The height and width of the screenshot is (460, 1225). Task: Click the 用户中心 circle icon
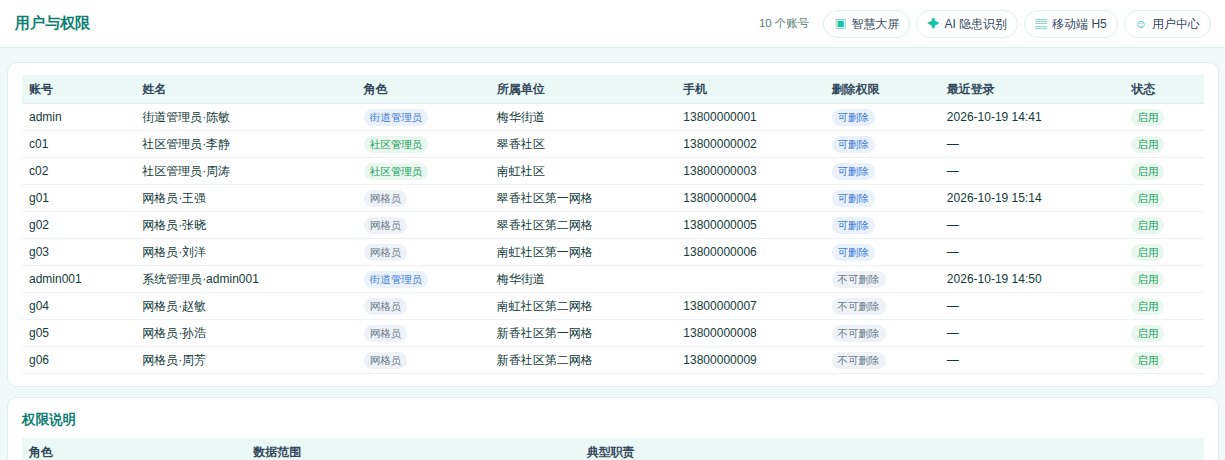click(1141, 24)
